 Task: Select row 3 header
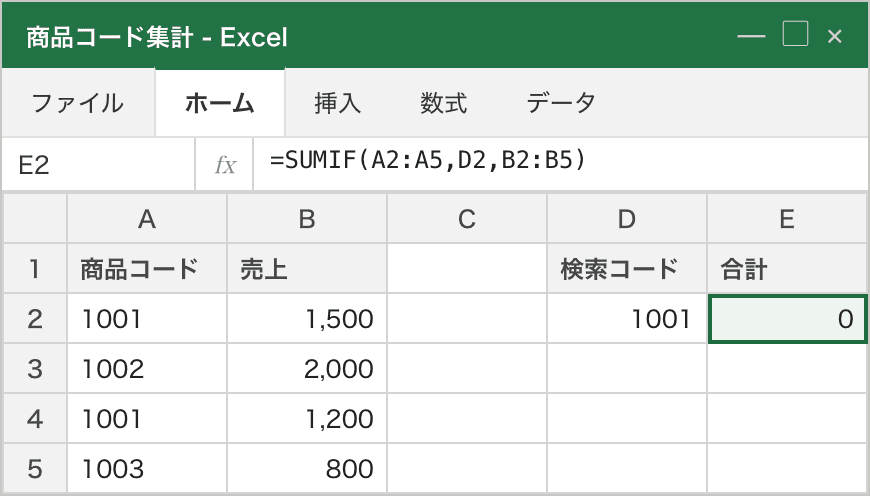tap(35, 368)
